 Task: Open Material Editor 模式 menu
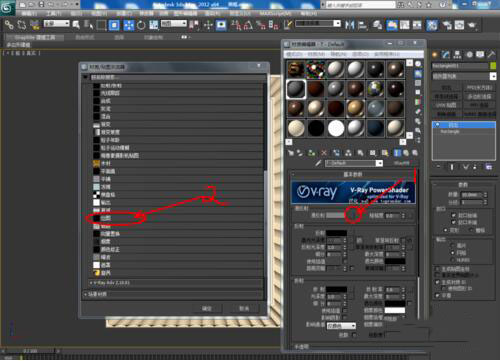click(x=294, y=54)
